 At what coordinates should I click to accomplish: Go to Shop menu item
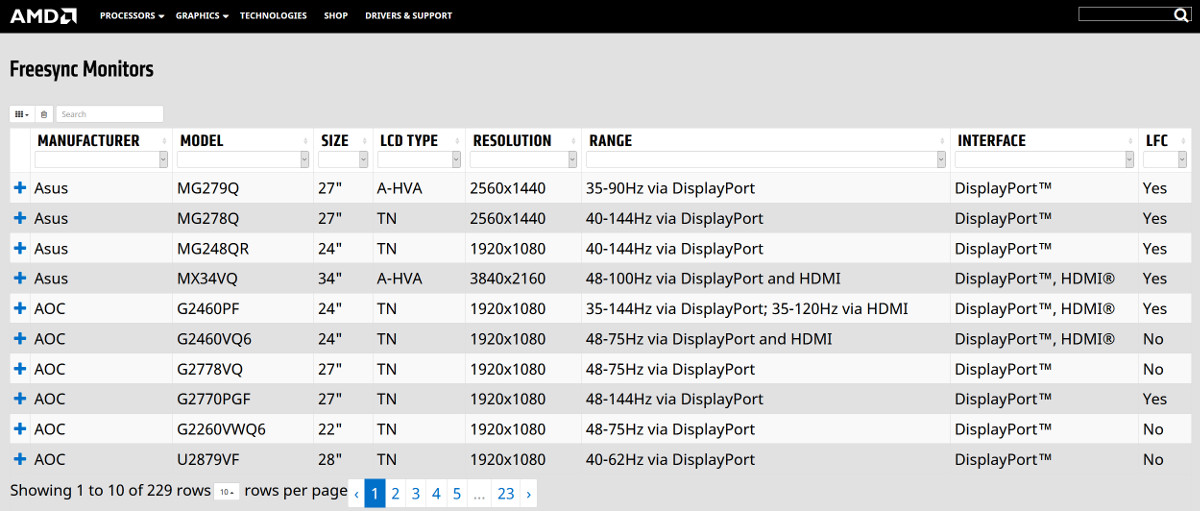[x=336, y=15]
